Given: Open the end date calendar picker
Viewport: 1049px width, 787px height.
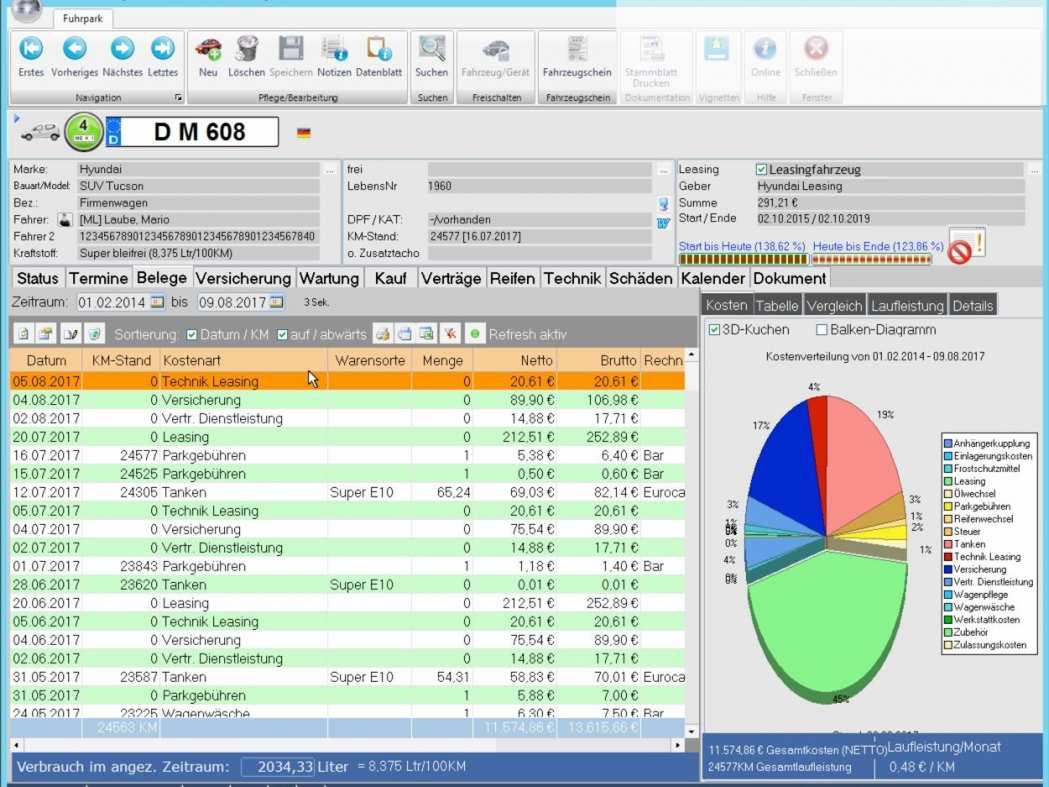Looking at the screenshot, I should click(276, 302).
